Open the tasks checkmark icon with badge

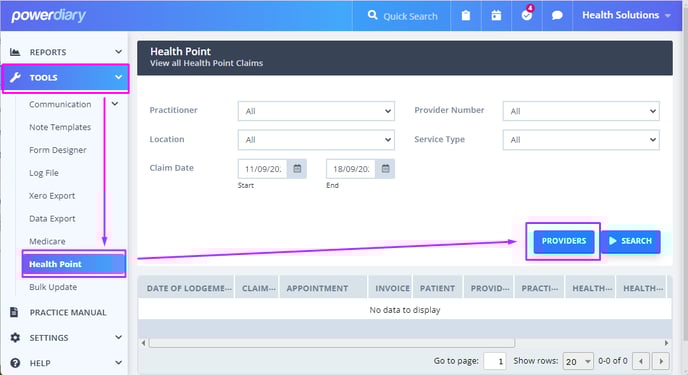[527, 15]
